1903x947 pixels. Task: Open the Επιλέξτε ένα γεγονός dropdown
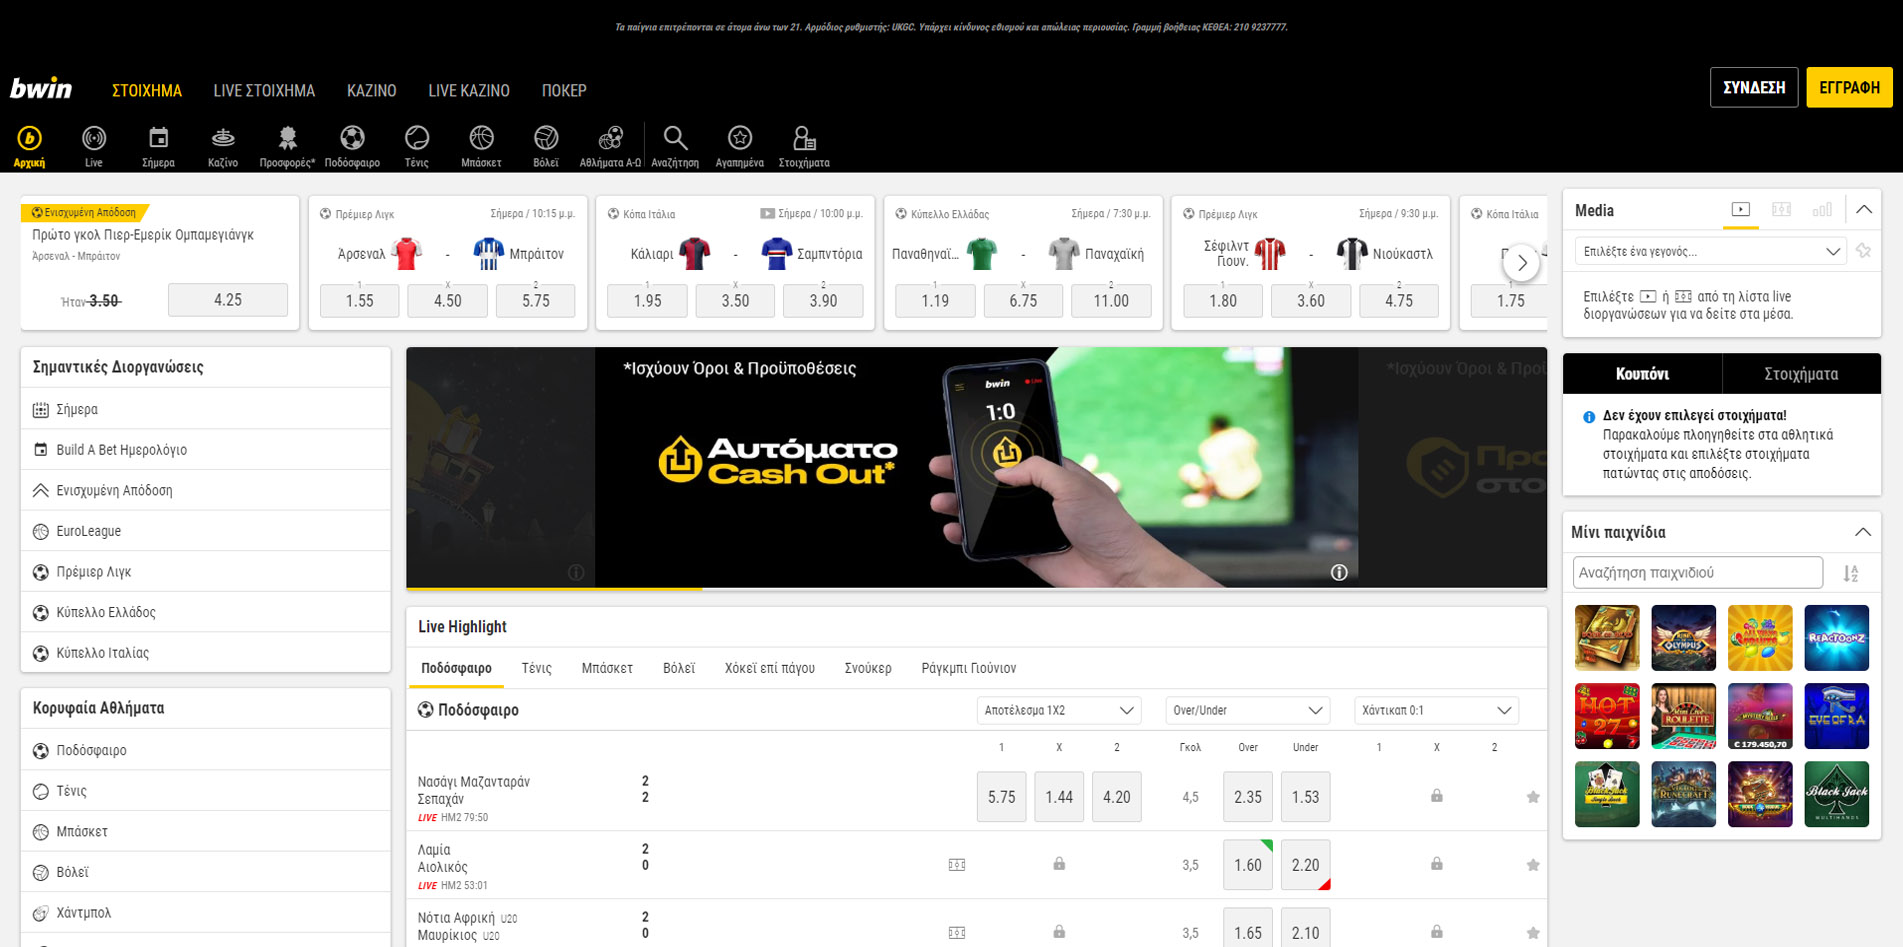coord(1711,251)
